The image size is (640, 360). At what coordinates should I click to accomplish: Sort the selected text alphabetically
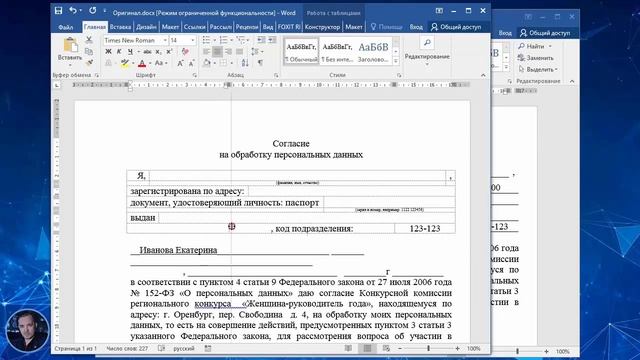[245, 63]
